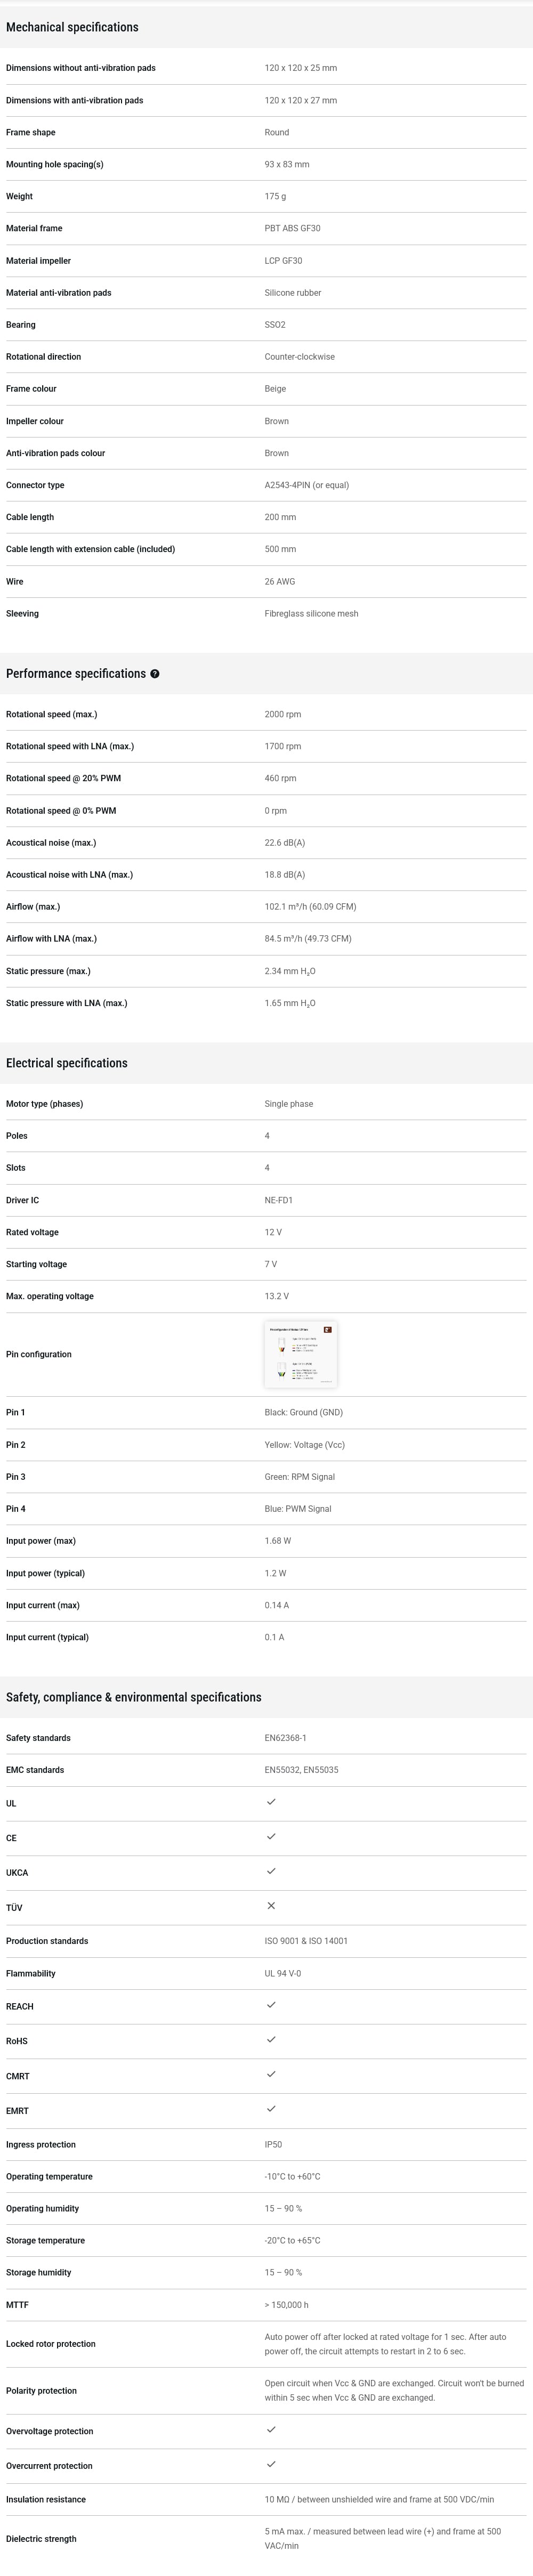
Task: Click the static pressure 2.34 mm H₂O
Action: (290, 971)
